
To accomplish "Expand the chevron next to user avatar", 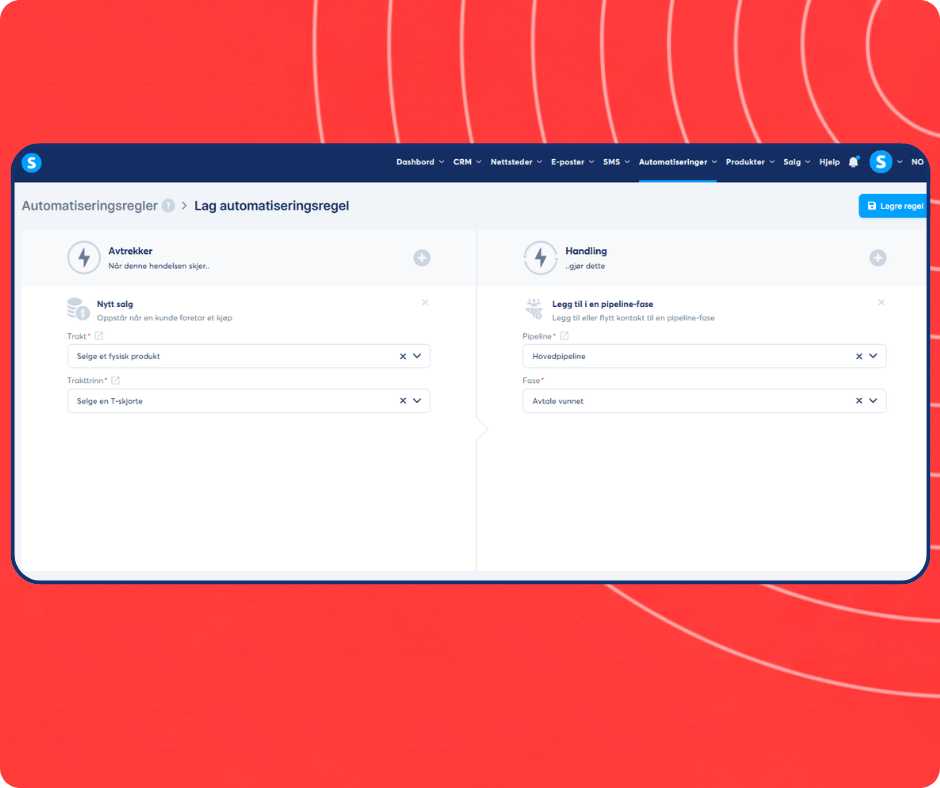I will coord(900,162).
